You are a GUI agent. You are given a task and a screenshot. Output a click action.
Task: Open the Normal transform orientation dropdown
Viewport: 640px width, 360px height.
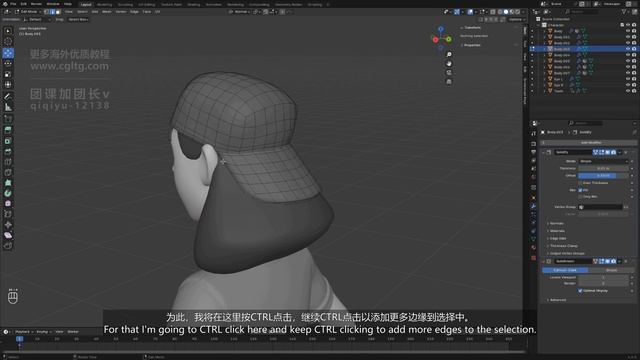[x=241, y=12]
